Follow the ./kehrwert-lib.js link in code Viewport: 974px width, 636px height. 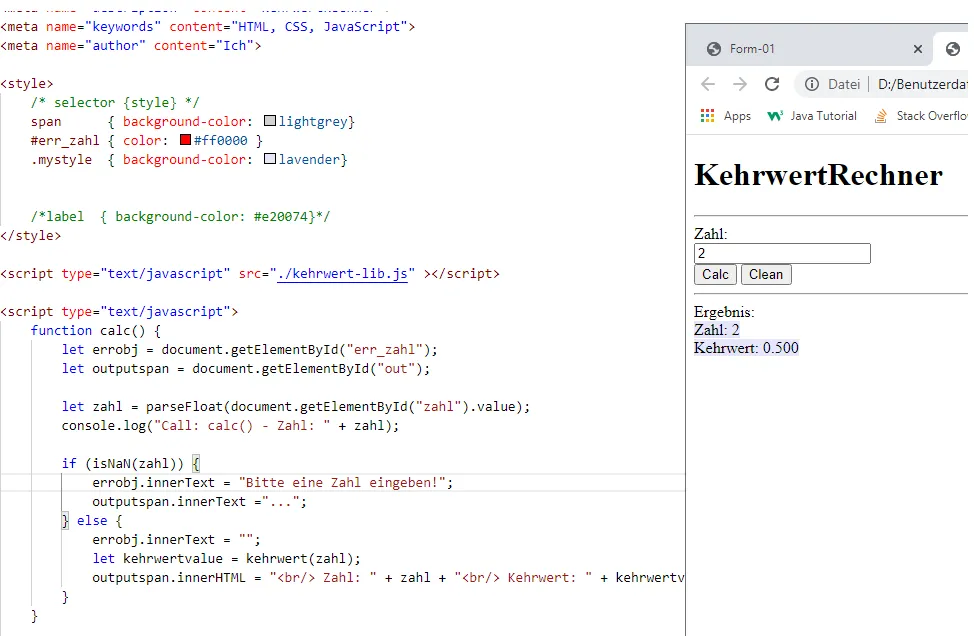(343, 274)
